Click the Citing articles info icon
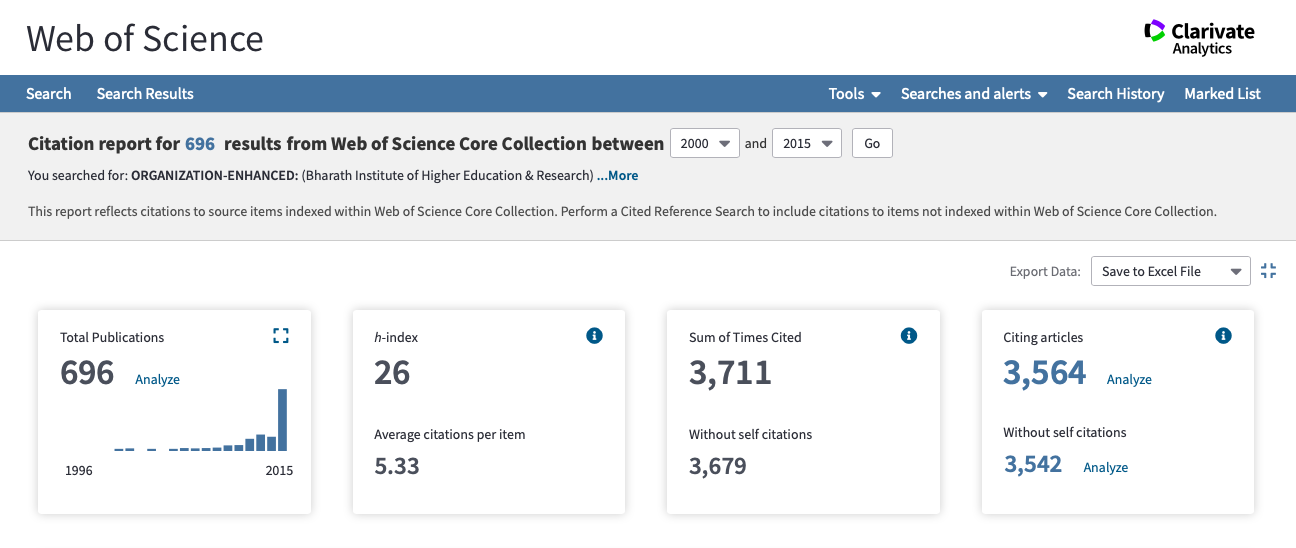The width and height of the screenshot is (1296, 548). coord(1222,336)
